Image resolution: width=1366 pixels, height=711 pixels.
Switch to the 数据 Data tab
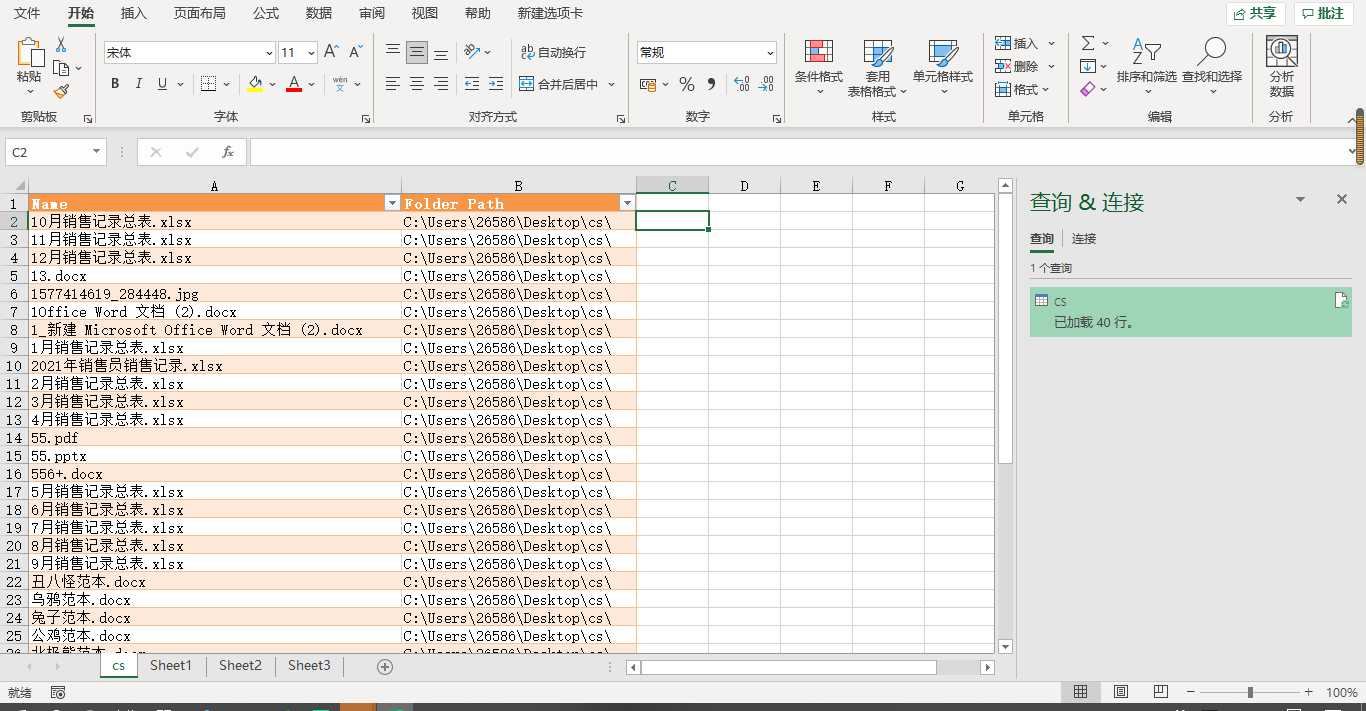click(319, 13)
